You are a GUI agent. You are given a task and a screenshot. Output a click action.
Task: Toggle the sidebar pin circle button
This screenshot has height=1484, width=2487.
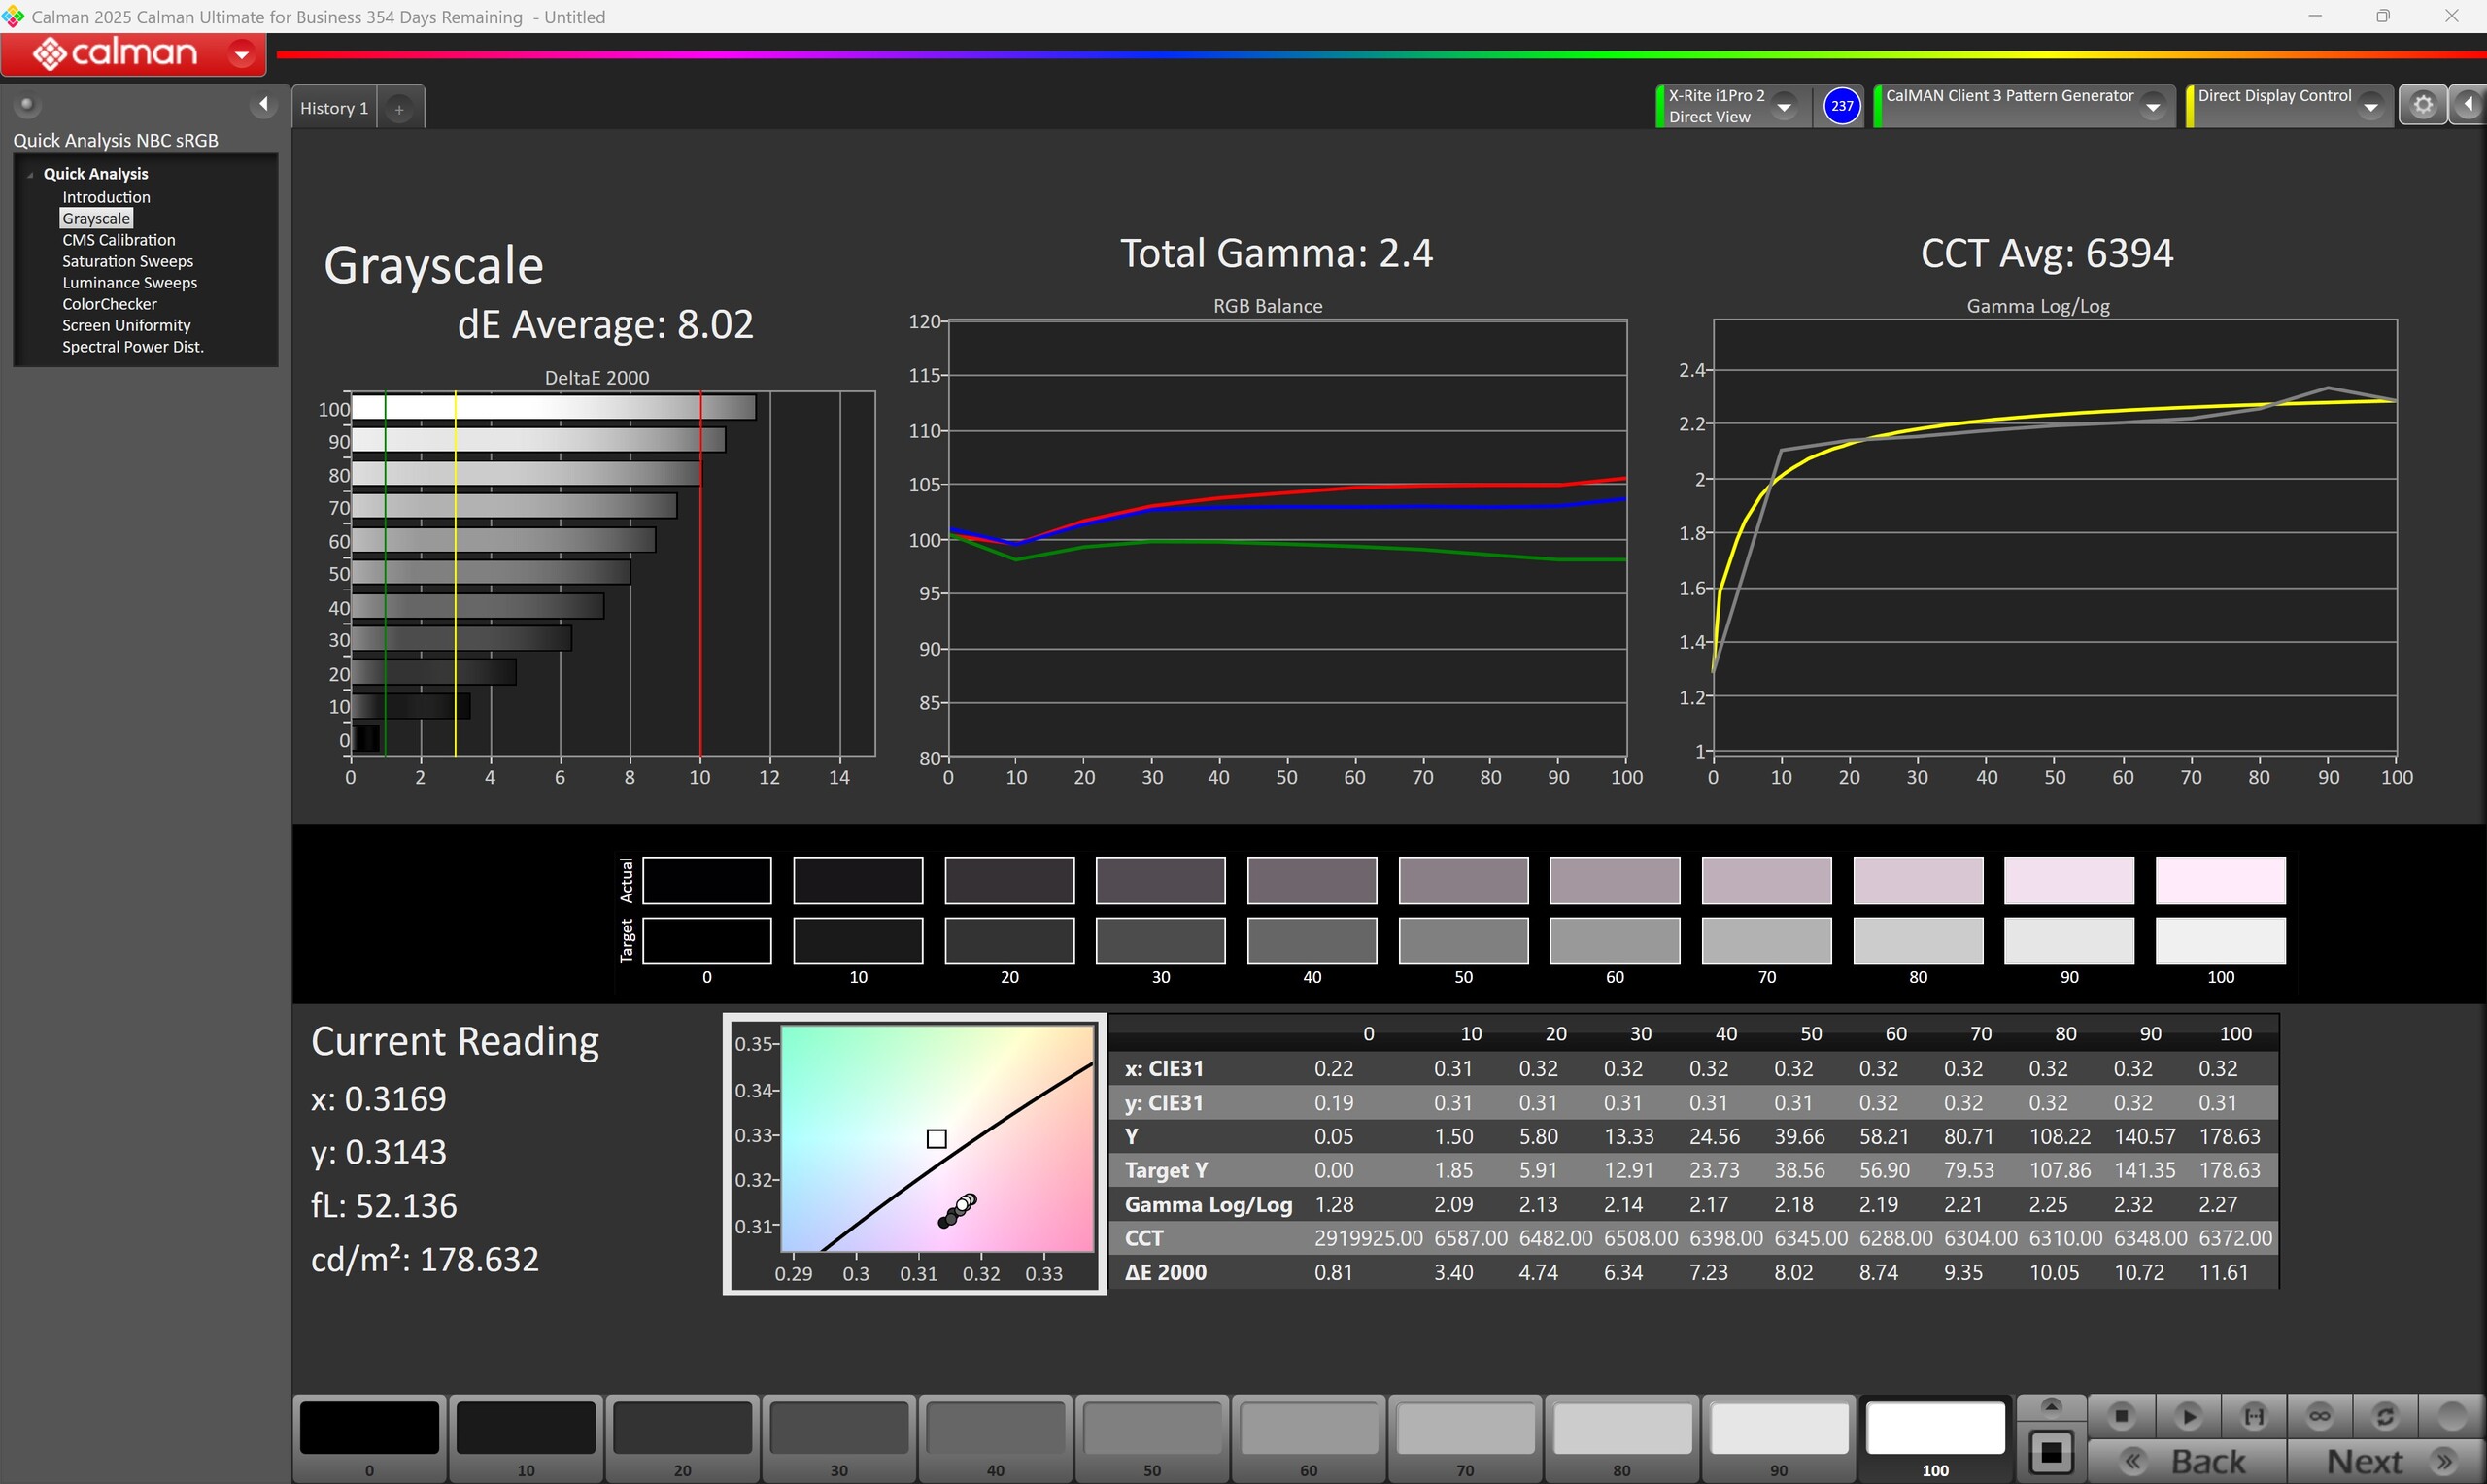pyautogui.click(x=27, y=104)
